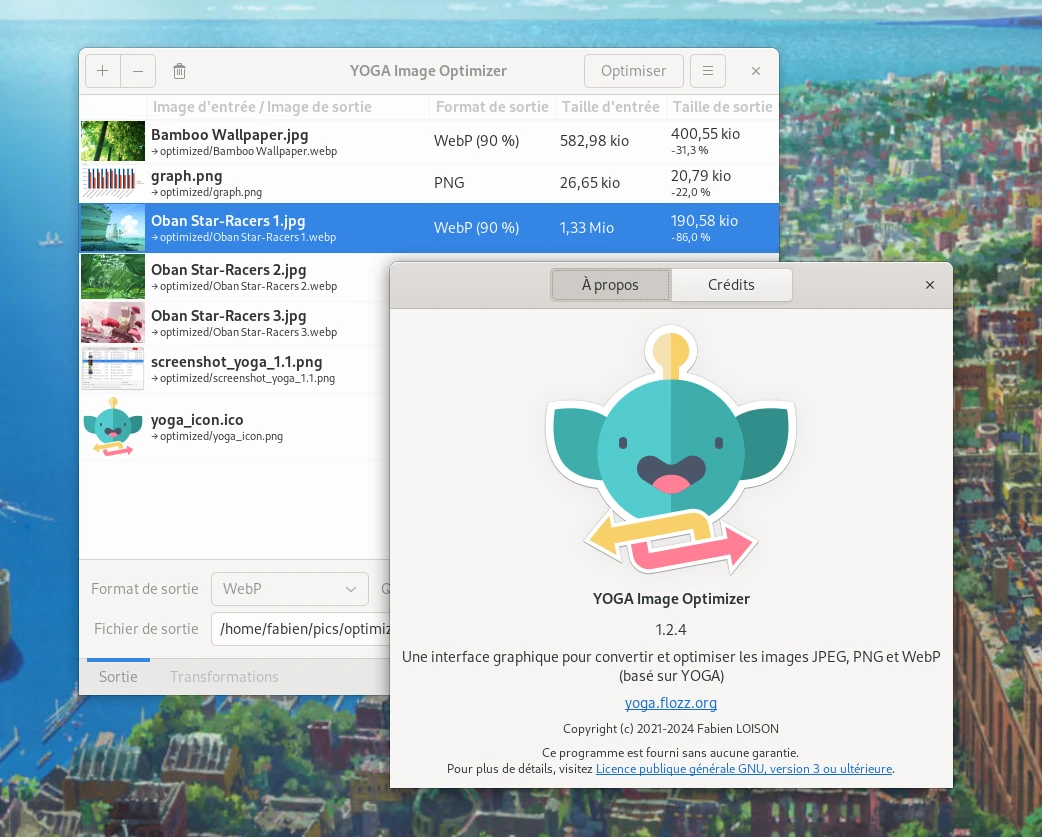This screenshot has height=837, width=1042.
Task: Close the About dialog
Action: pyautogui.click(x=930, y=285)
